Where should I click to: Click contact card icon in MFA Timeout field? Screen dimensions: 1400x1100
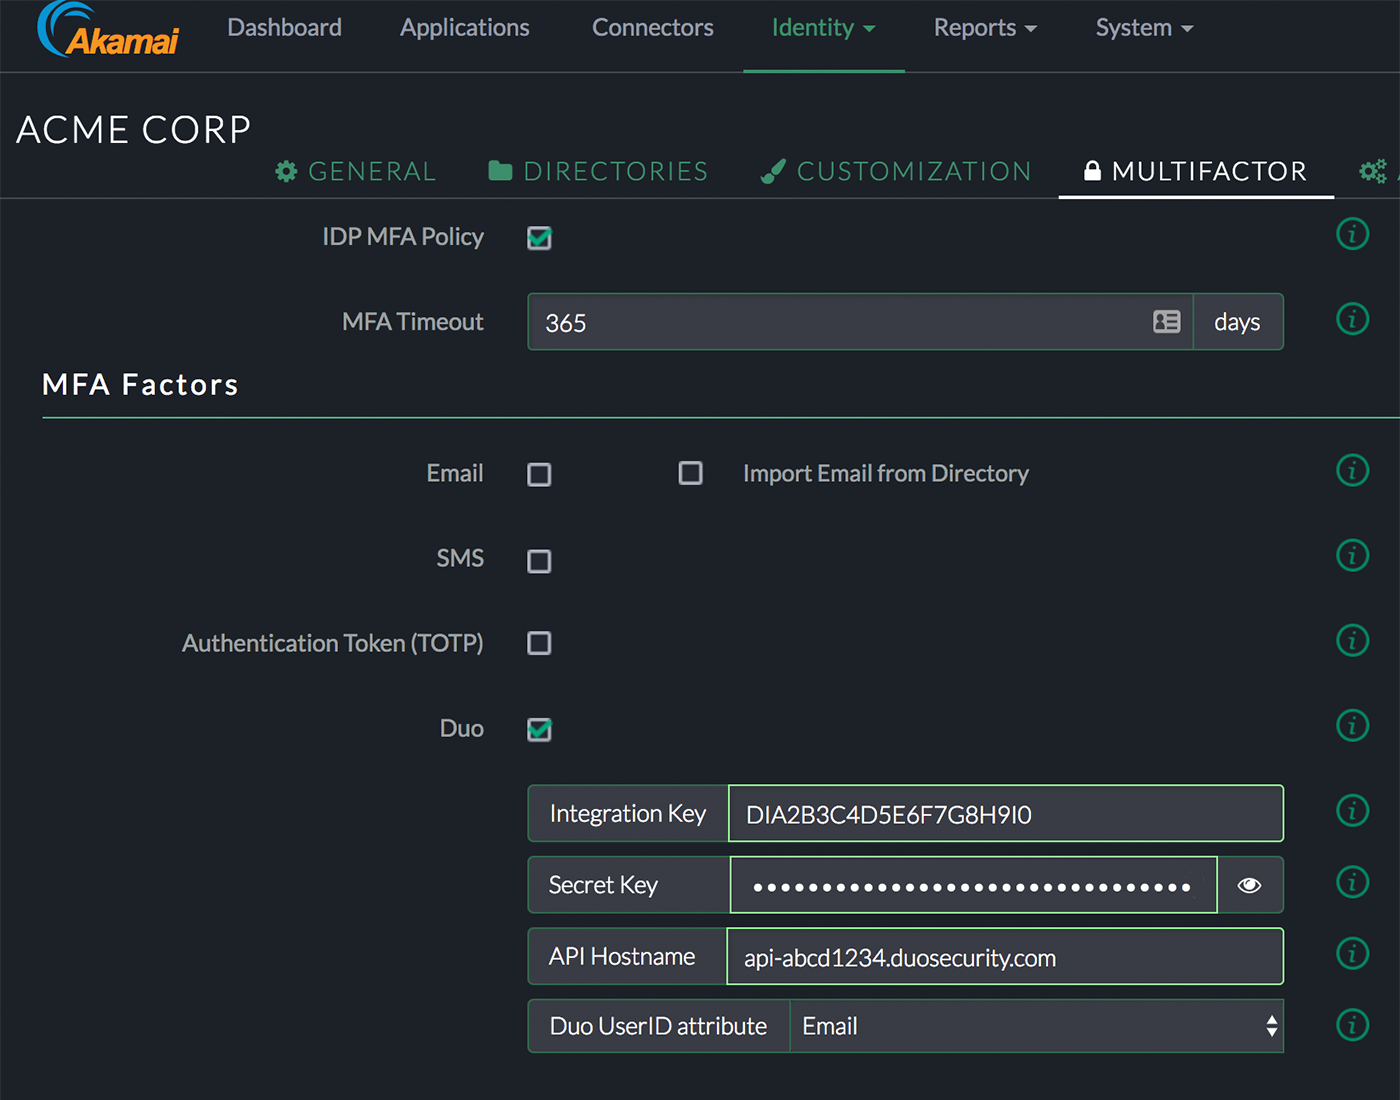tap(1166, 322)
